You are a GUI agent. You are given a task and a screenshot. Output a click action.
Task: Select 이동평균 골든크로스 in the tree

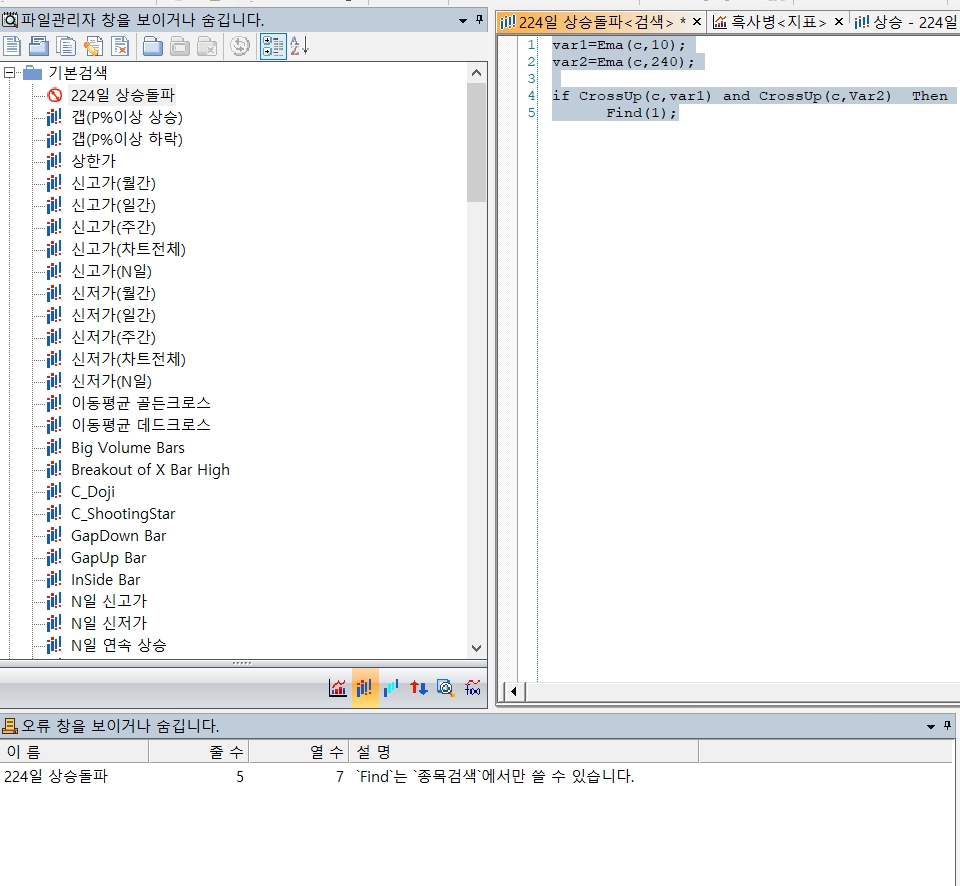click(x=140, y=403)
